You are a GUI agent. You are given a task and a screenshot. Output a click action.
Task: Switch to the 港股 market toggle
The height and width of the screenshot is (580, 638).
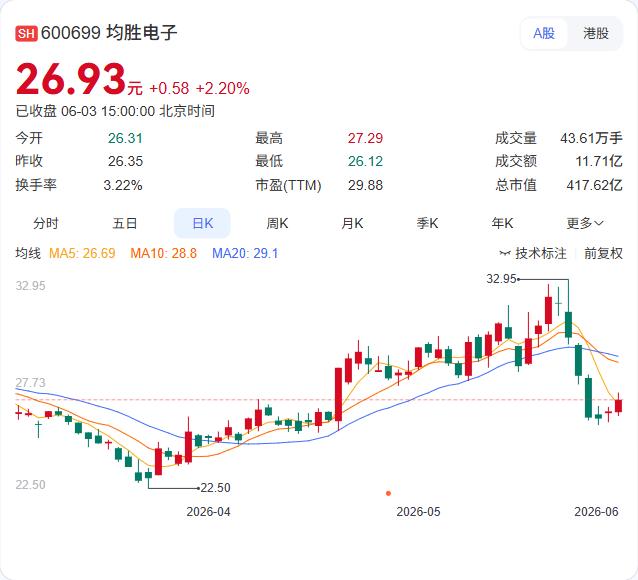[x=596, y=33]
